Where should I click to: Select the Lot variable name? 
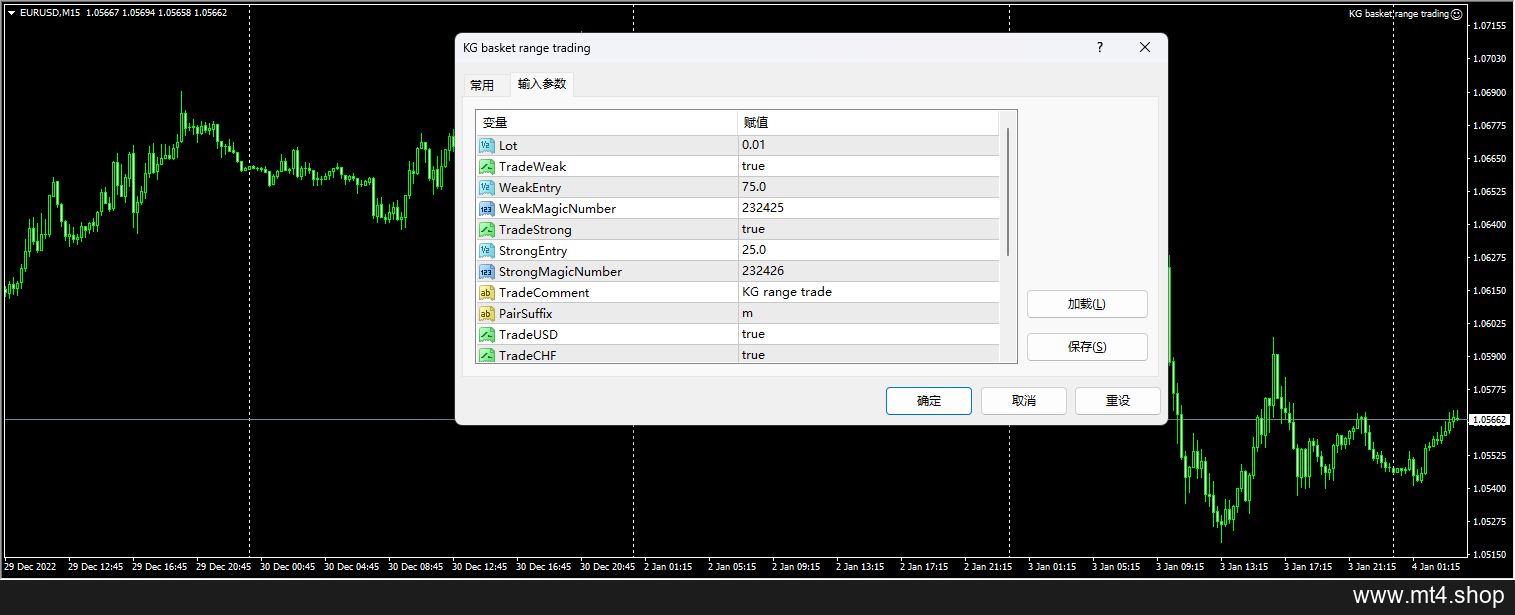pyautogui.click(x=508, y=146)
